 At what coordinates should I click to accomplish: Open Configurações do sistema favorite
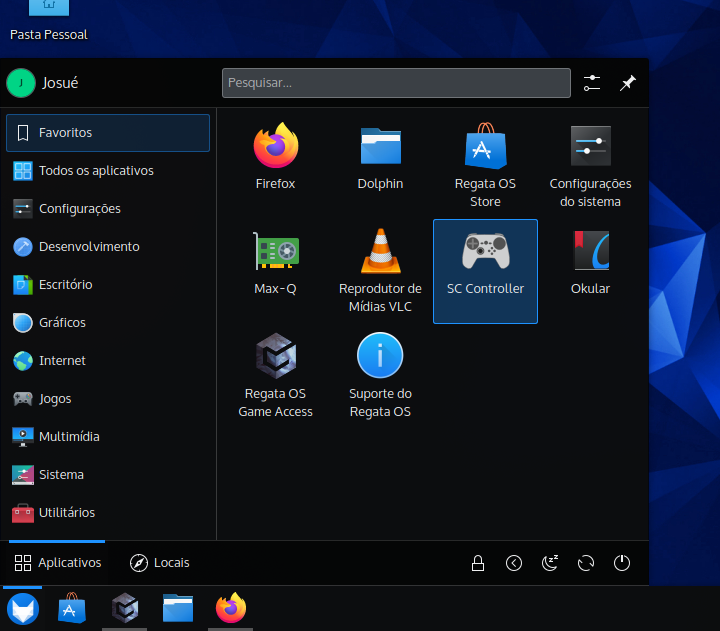click(590, 166)
